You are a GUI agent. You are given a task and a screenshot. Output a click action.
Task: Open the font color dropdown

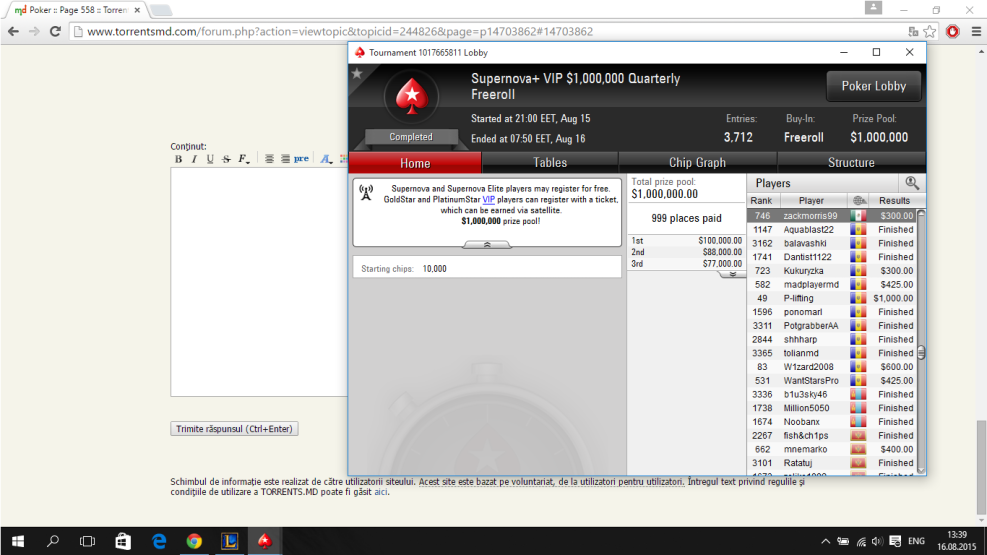[327, 159]
